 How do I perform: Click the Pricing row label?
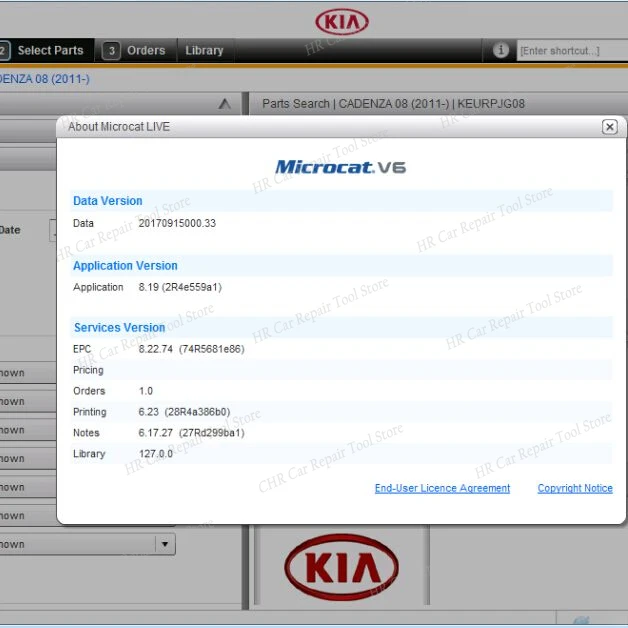[88, 370]
